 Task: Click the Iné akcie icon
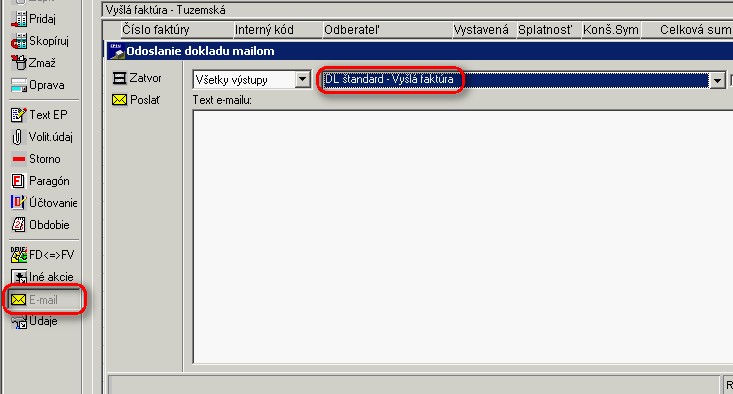pos(19,277)
